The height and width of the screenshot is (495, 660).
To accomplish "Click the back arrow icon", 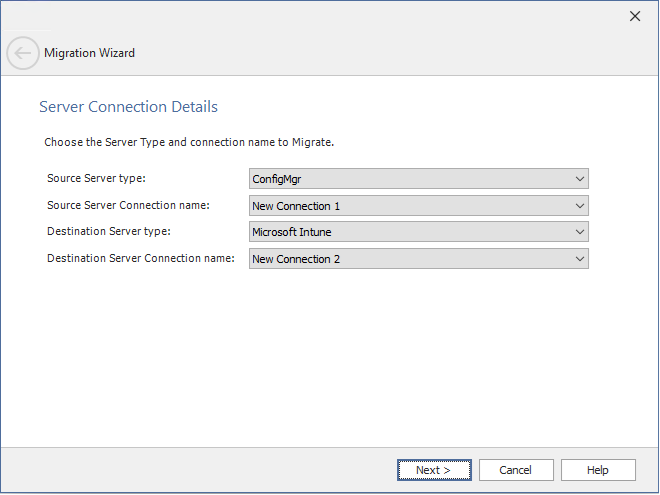I will pyautogui.click(x=23, y=53).
